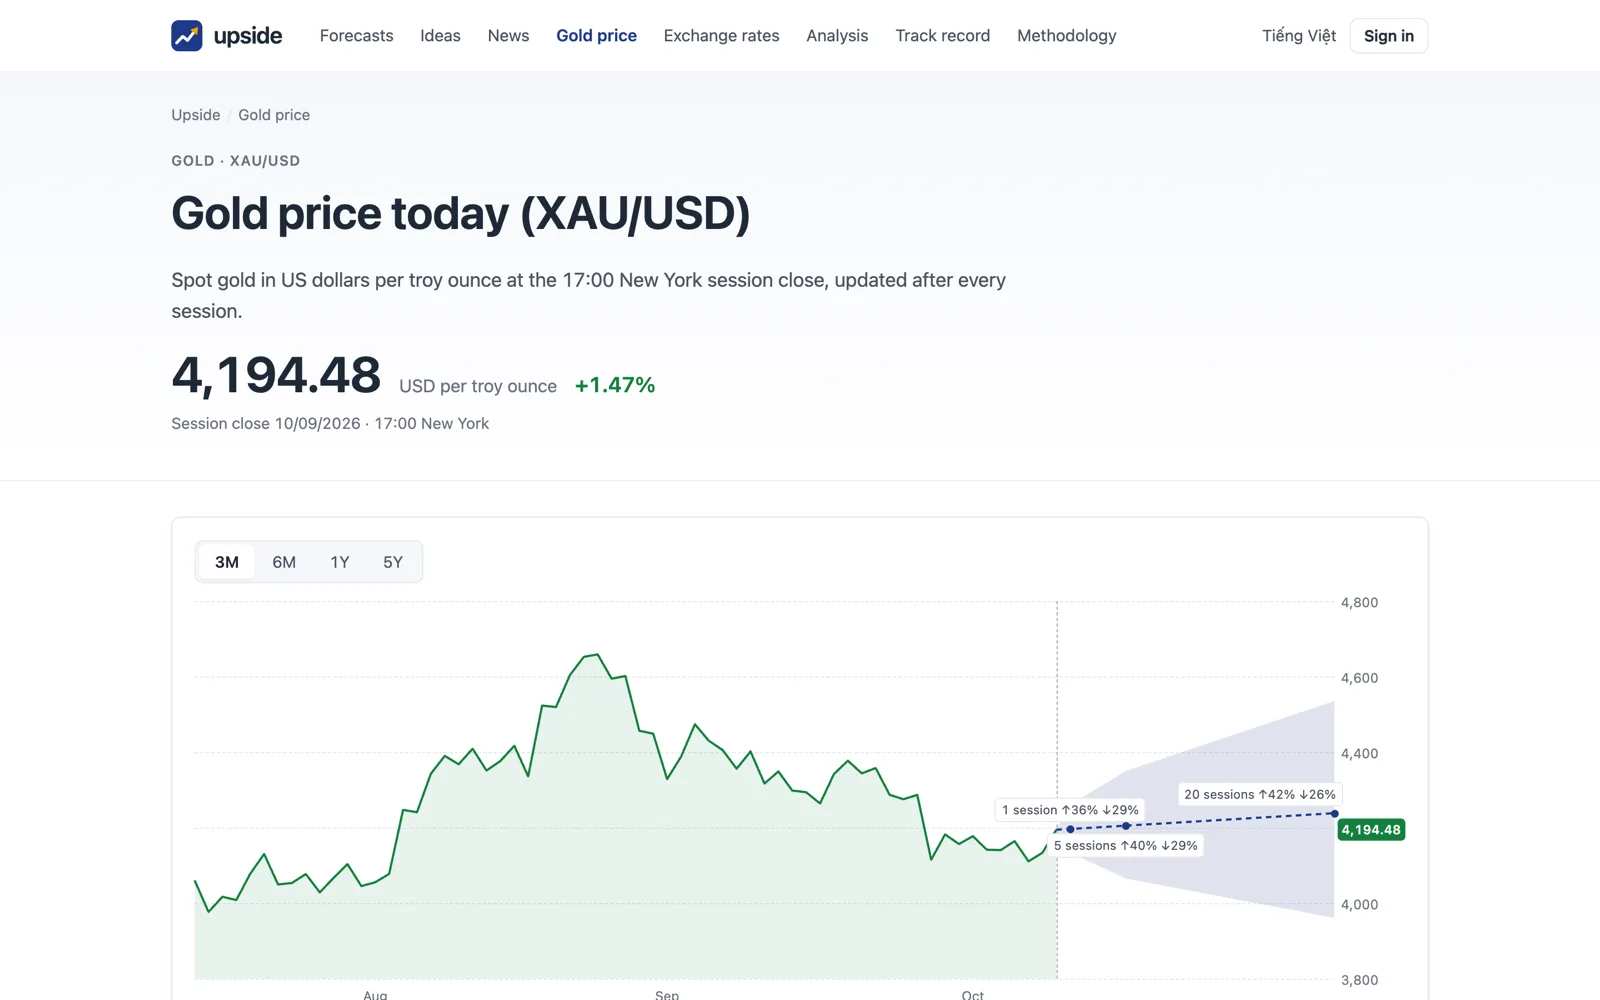
Task: Switch chart to 1Y range
Action: pos(340,562)
